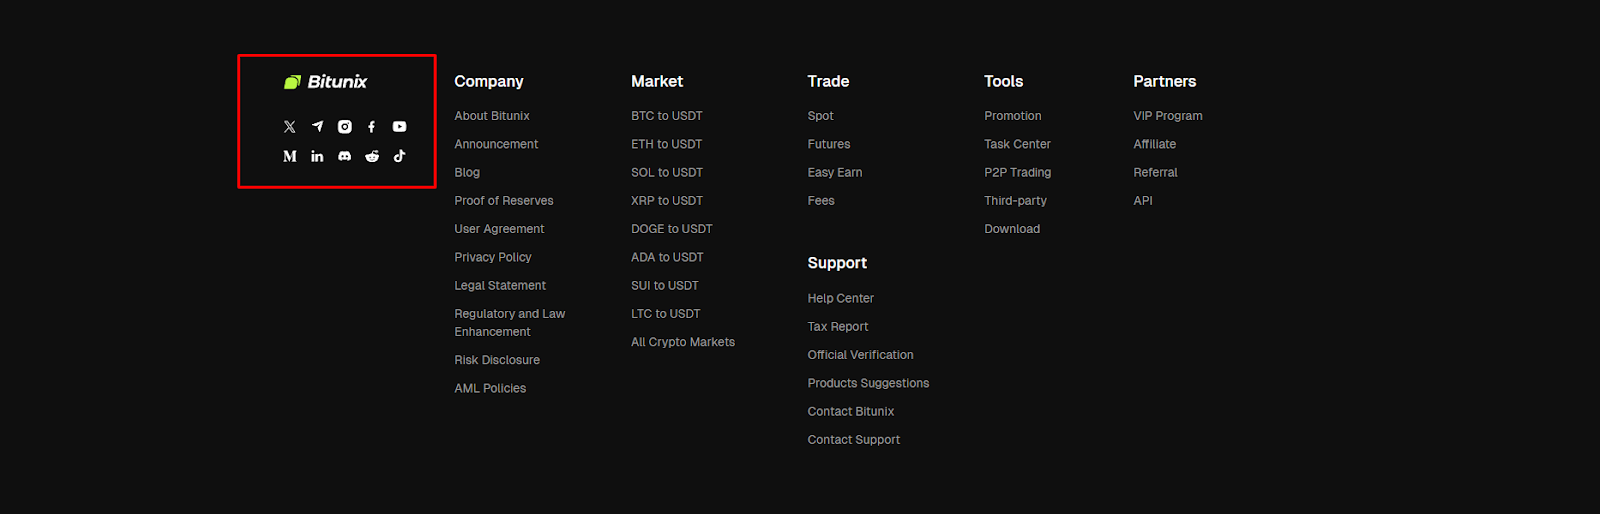Open the Help Center link
Image resolution: width=1600 pixels, height=514 pixels.
pyautogui.click(x=840, y=298)
